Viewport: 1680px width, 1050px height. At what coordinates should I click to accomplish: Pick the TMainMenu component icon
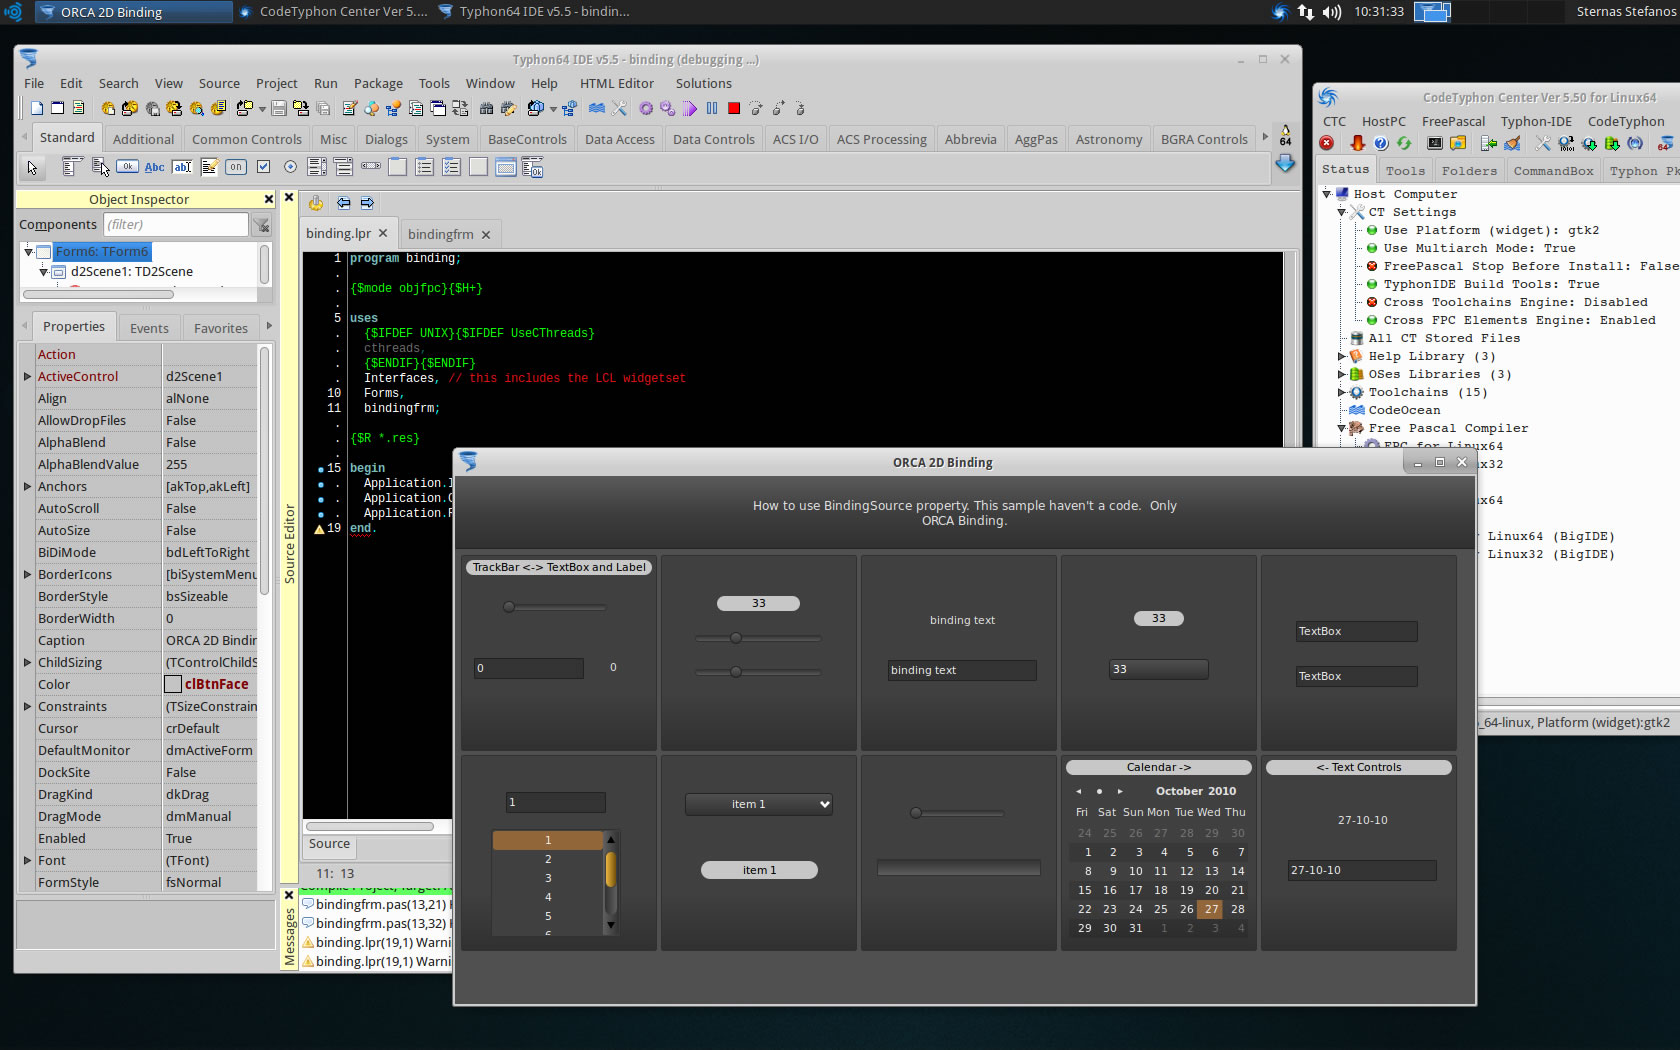click(x=72, y=167)
